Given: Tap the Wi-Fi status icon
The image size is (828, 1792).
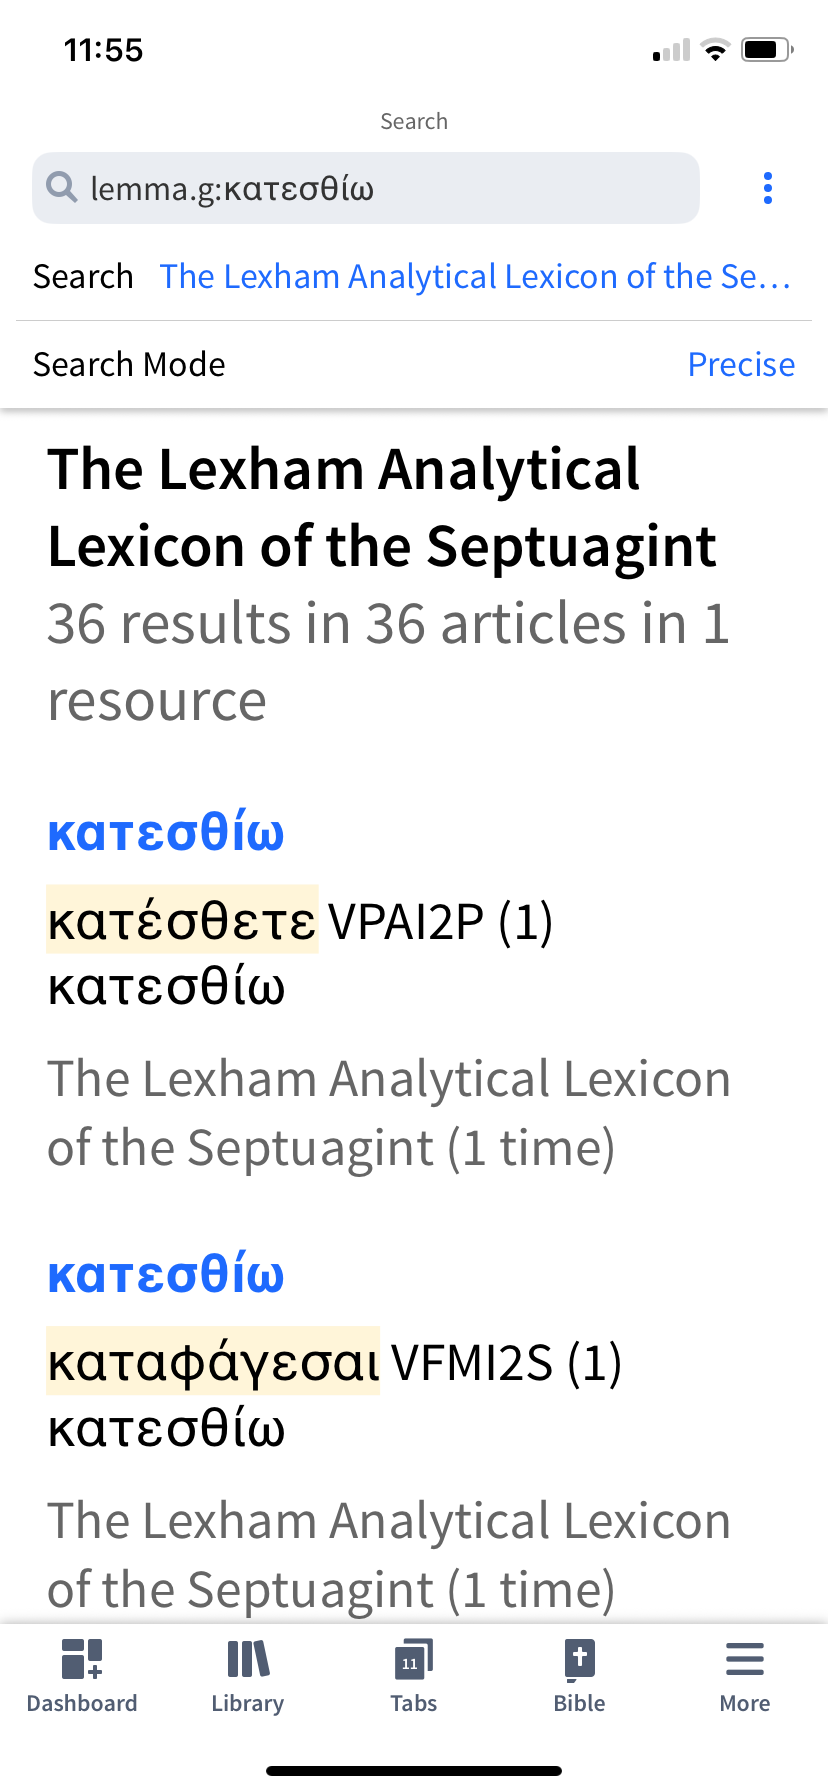Looking at the screenshot, I should [715, 49].
